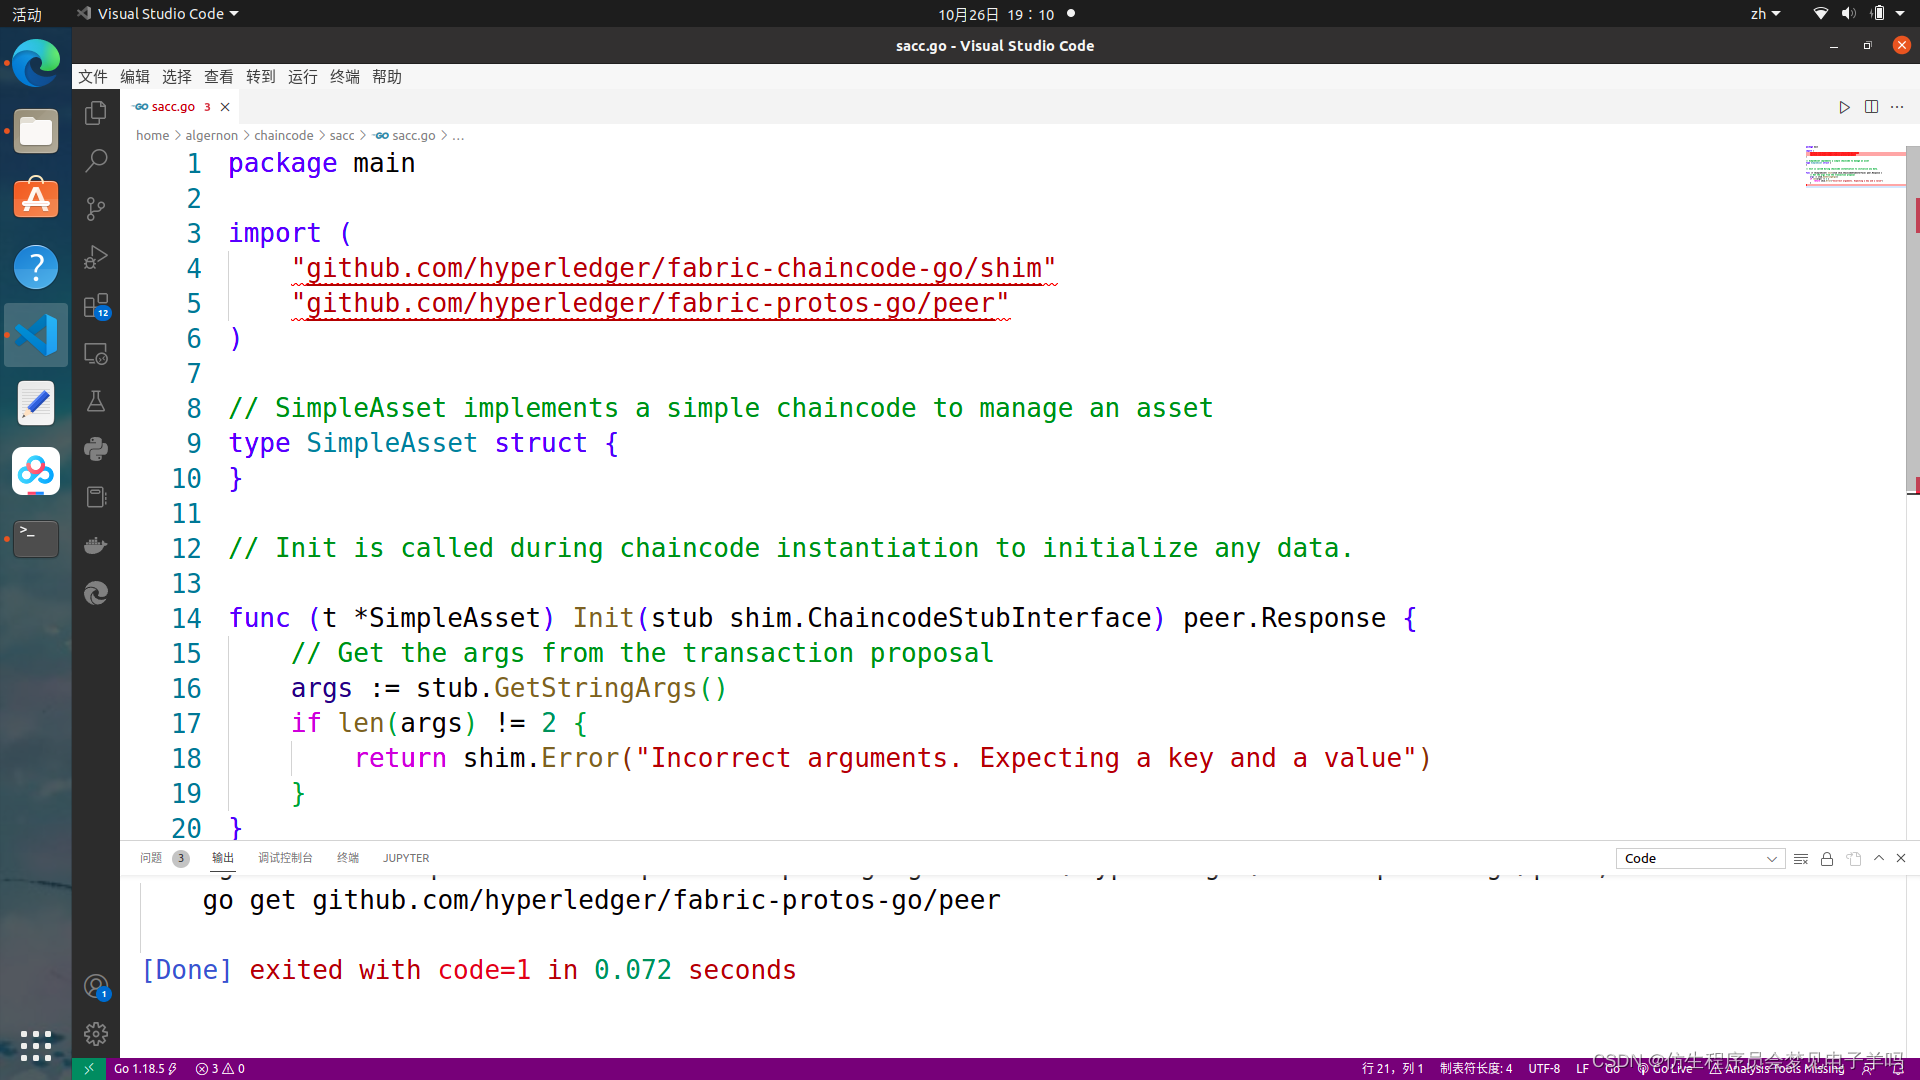Open the Docker view in activity bar
Image resolution: width=1920 pixels, height=1080 pixels.
tap(96, 545)
